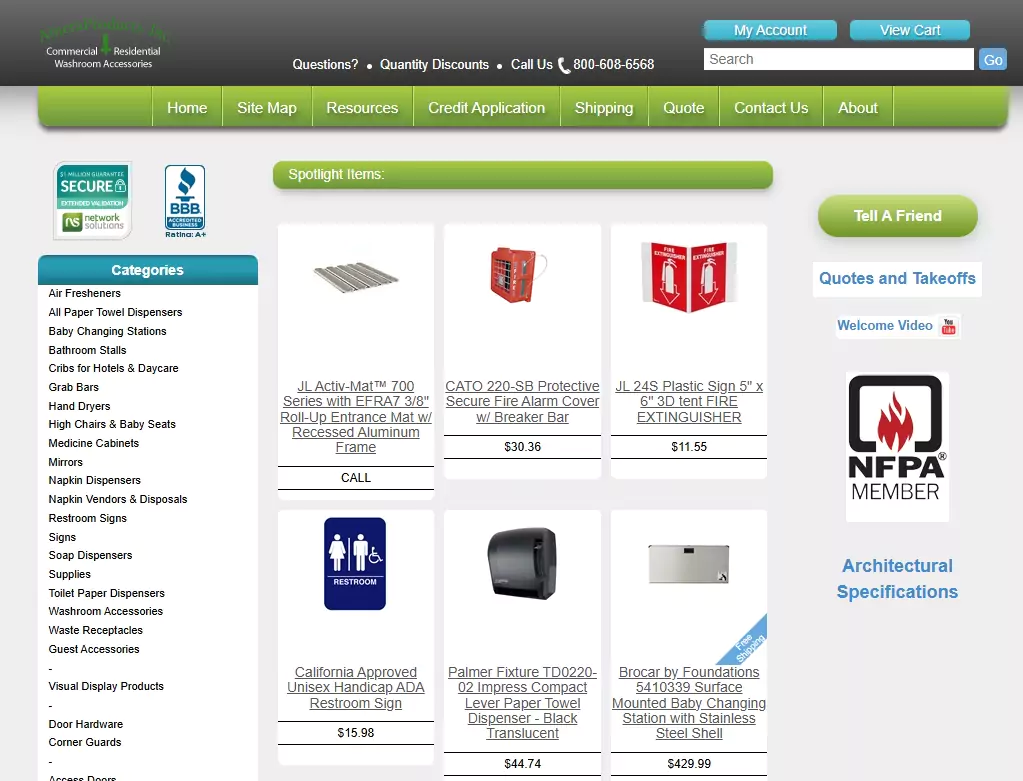This screenshot has height=781, width=1023.
Task: Select the Corner Guards category
Action: click(85, 743)
